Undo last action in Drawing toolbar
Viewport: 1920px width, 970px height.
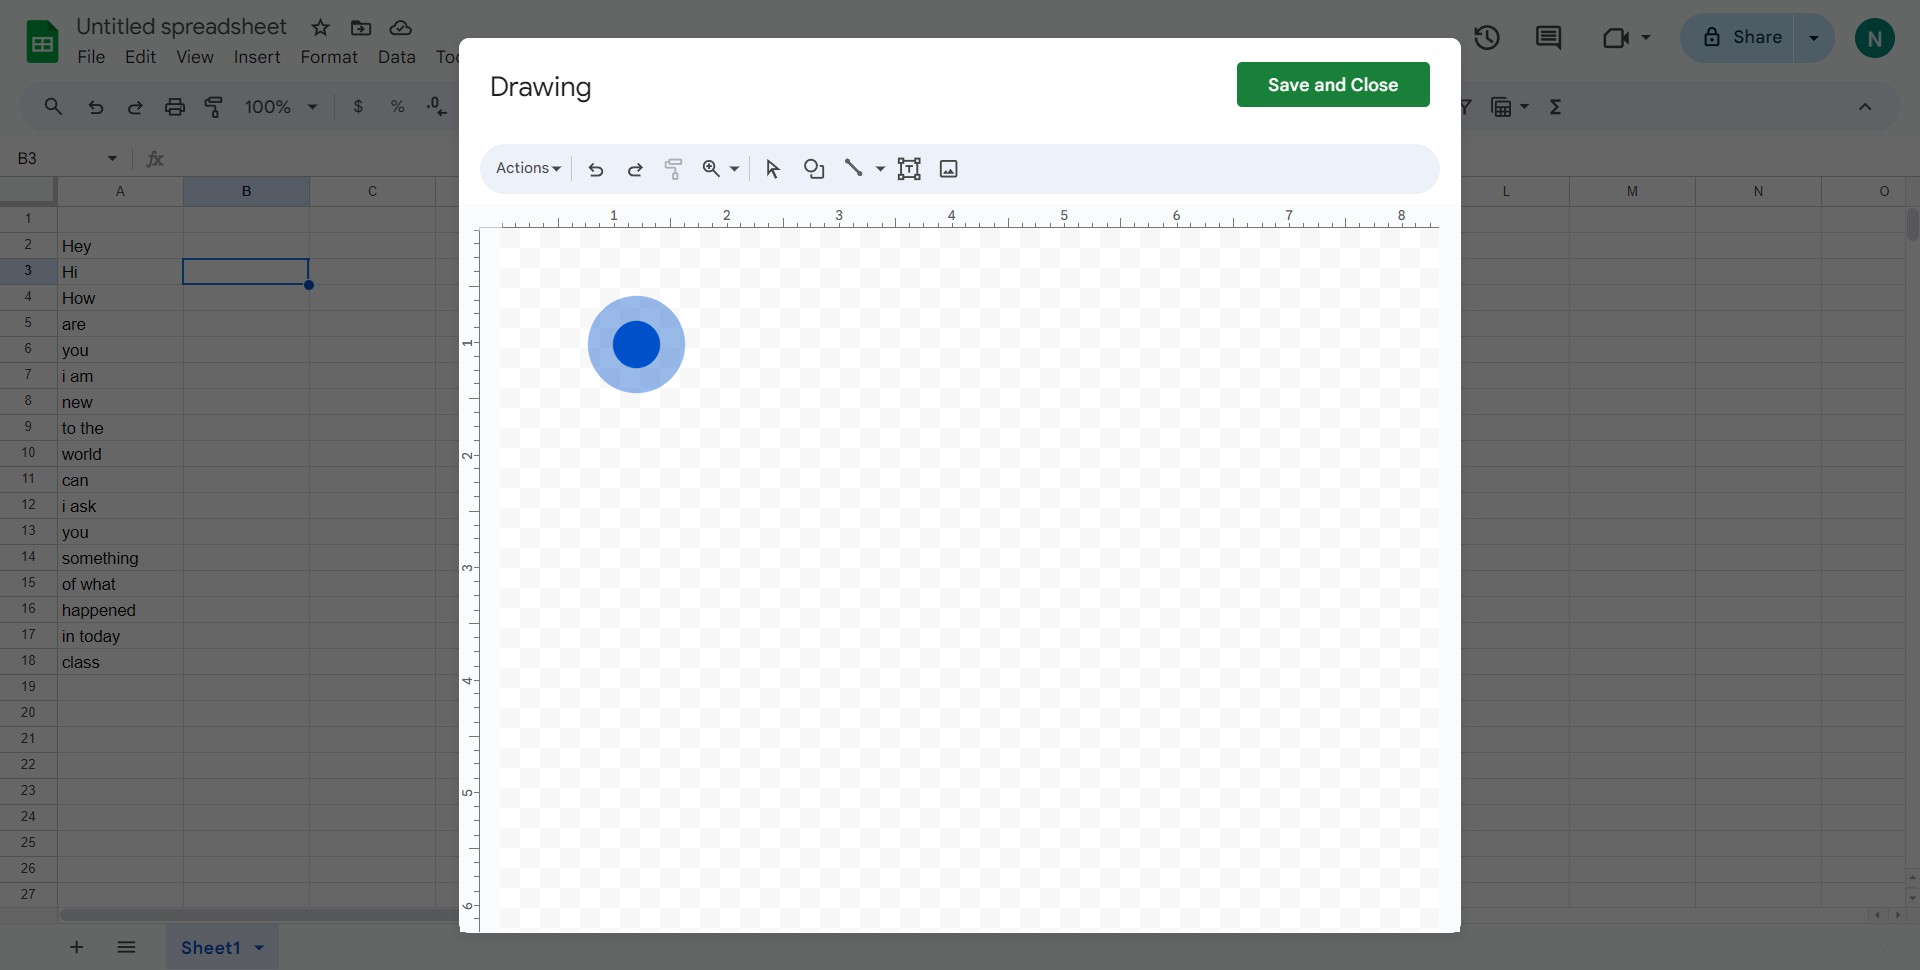(596, 169)
